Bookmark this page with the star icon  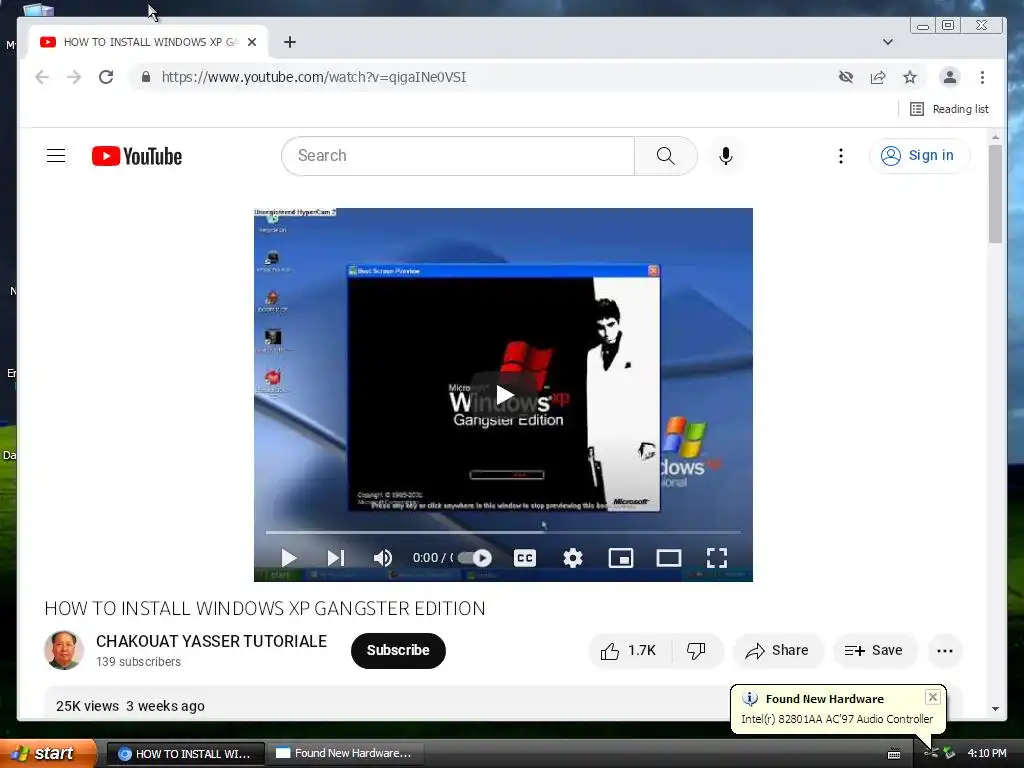(x=910, y=77)
